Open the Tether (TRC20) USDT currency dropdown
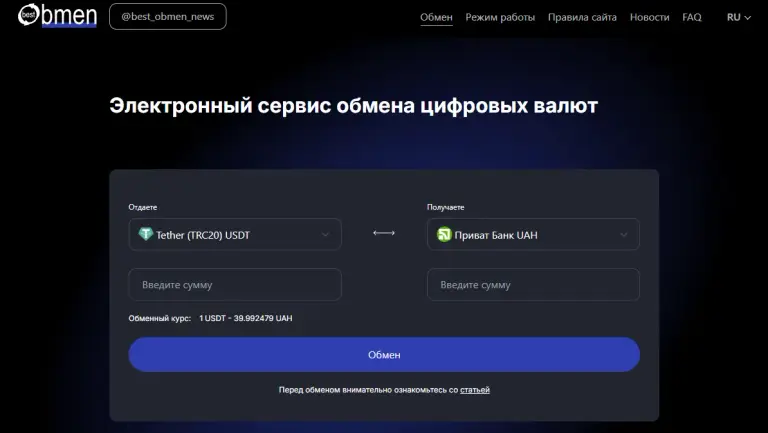Viewport: 768px width, 433px height. click(x=235, y=235)
